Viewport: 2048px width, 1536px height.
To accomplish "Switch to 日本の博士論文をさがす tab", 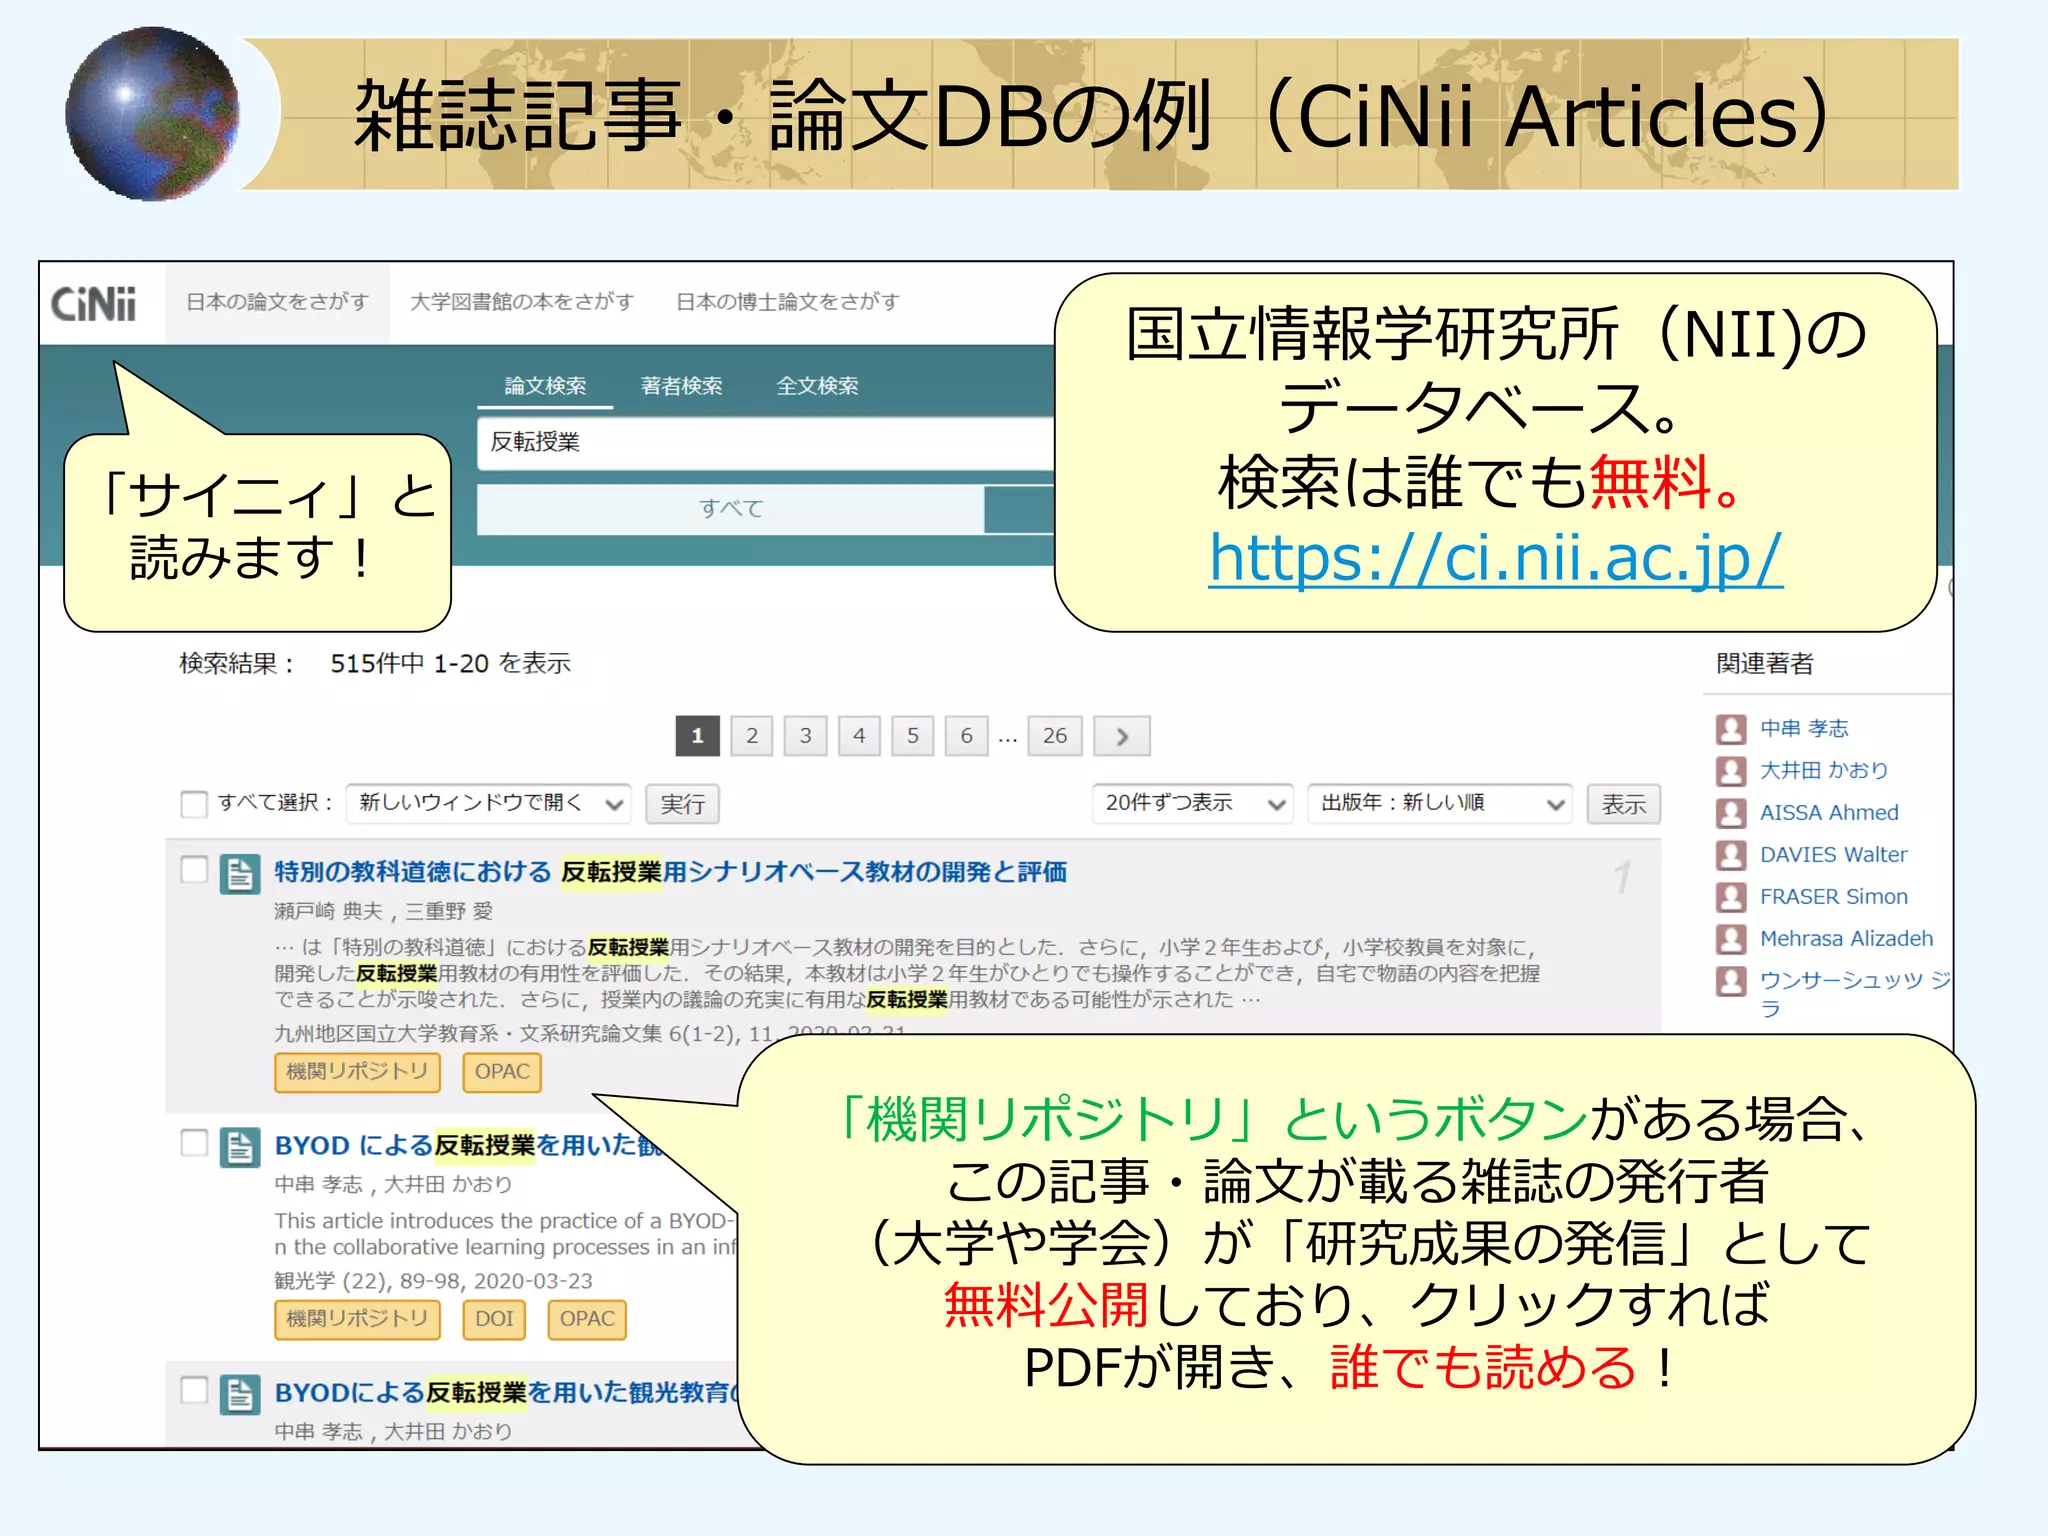I will point(788,302).
